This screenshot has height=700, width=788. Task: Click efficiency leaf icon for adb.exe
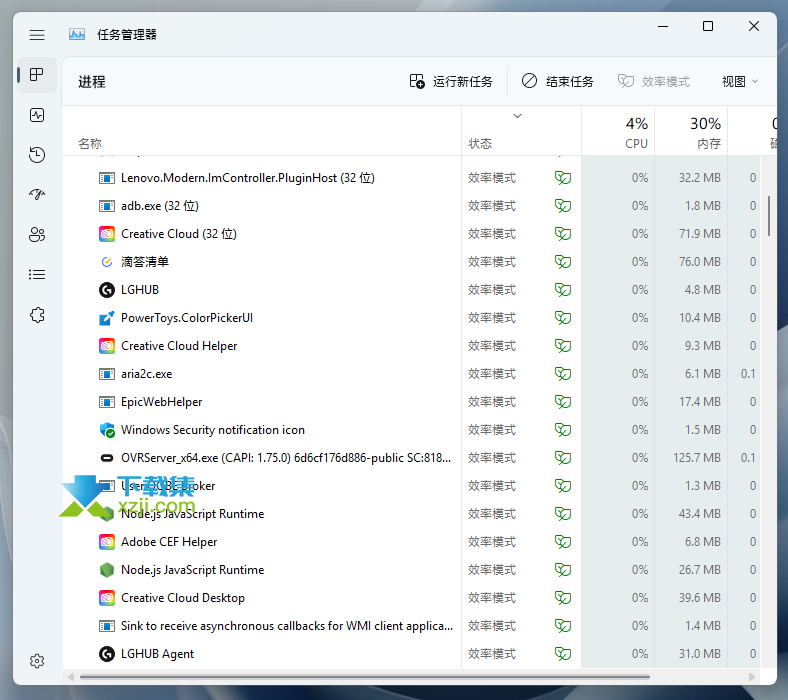(563, 206)
